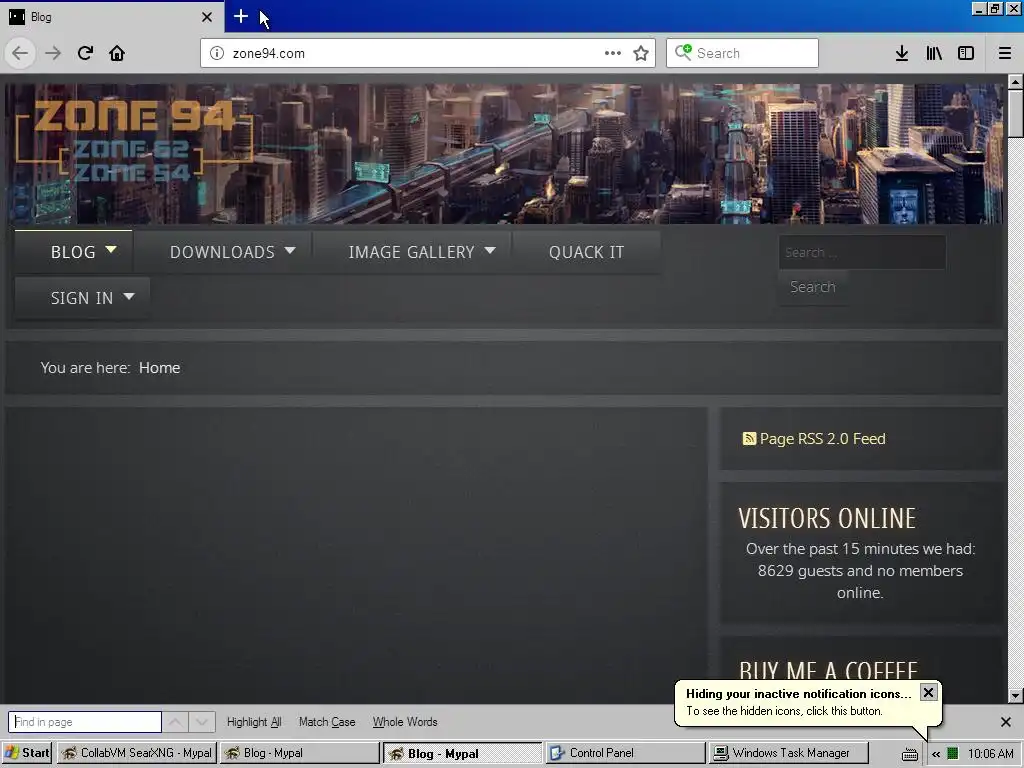Open the BLOG navigation item
This screenshot has height=768, width=1024.
click(x=73, y=252)
